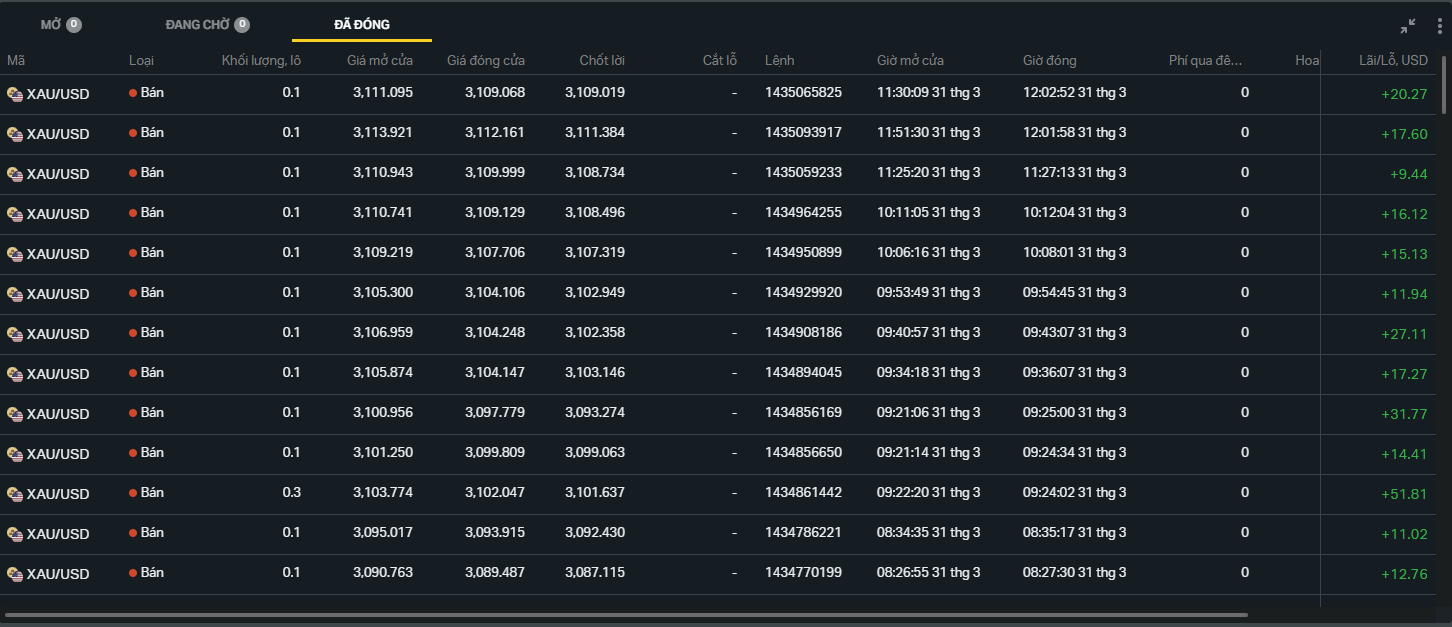Image resolution: width=1452 pixels, height=627 pixels.
Task: Sort by Giá mở cửa column header
Action: click(379, 61)
